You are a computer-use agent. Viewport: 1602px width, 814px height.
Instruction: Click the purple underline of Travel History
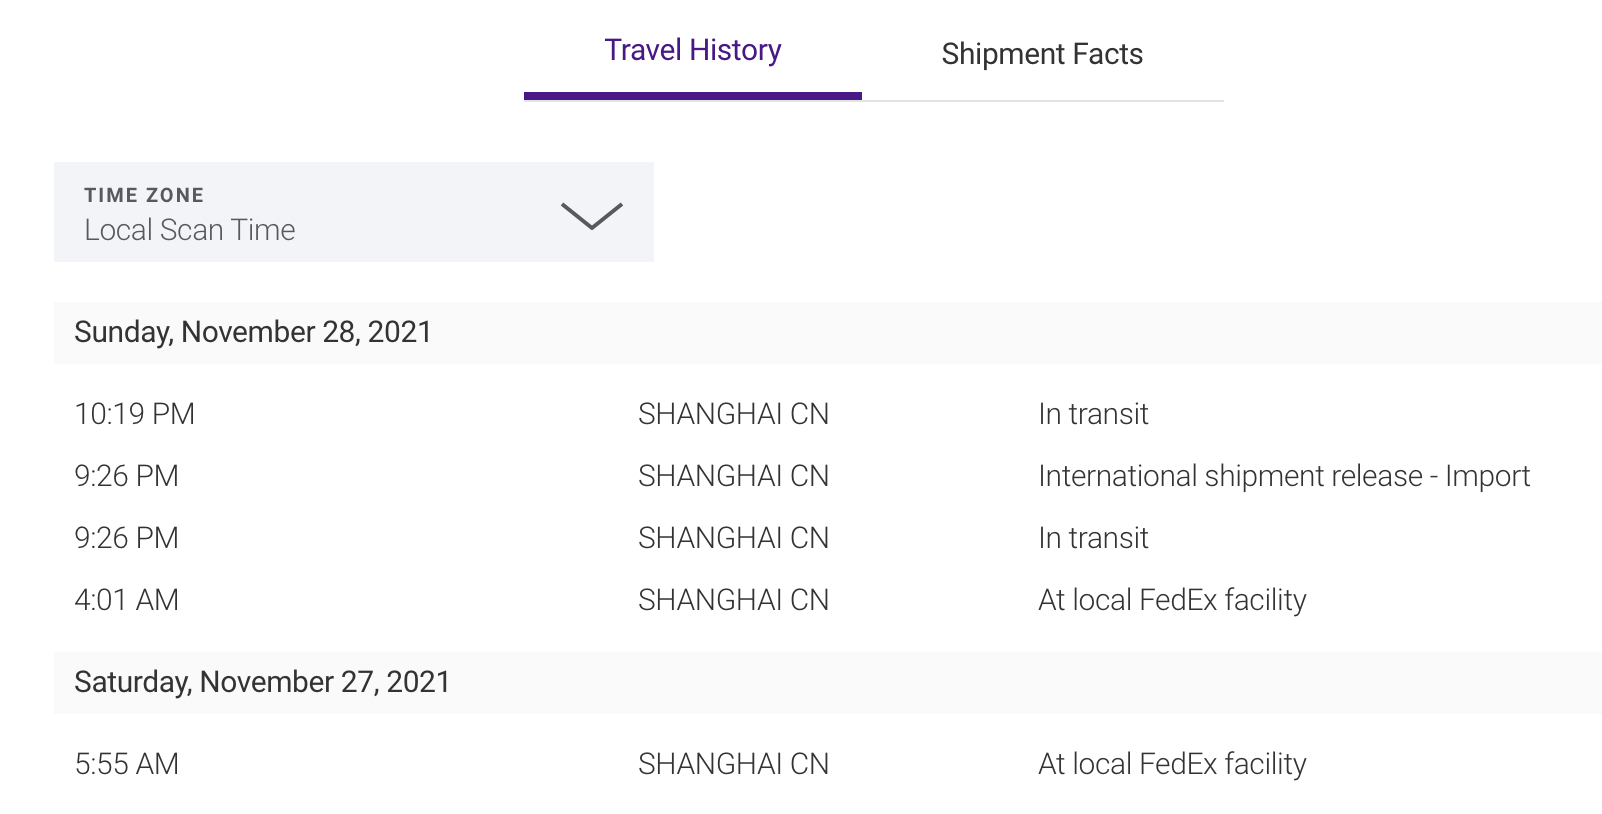coord(692,96)
